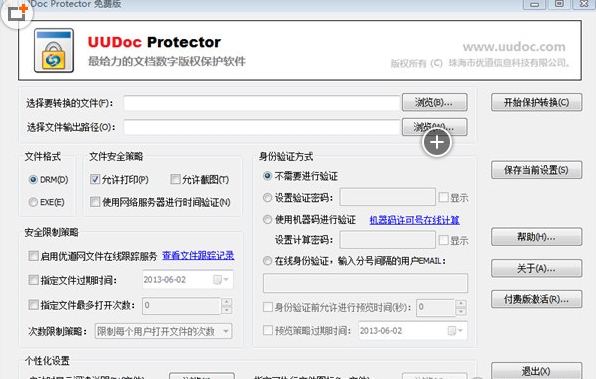The height and width of the screenshot is (379, 596).
Task: Open the 机器码许可号在线计算 link
Action: [414, 220]
